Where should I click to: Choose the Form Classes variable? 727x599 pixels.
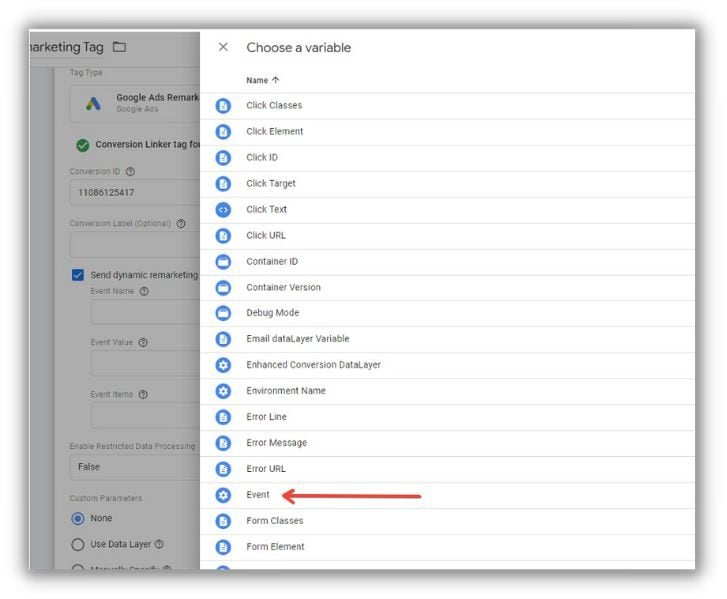tap(447, 521)
